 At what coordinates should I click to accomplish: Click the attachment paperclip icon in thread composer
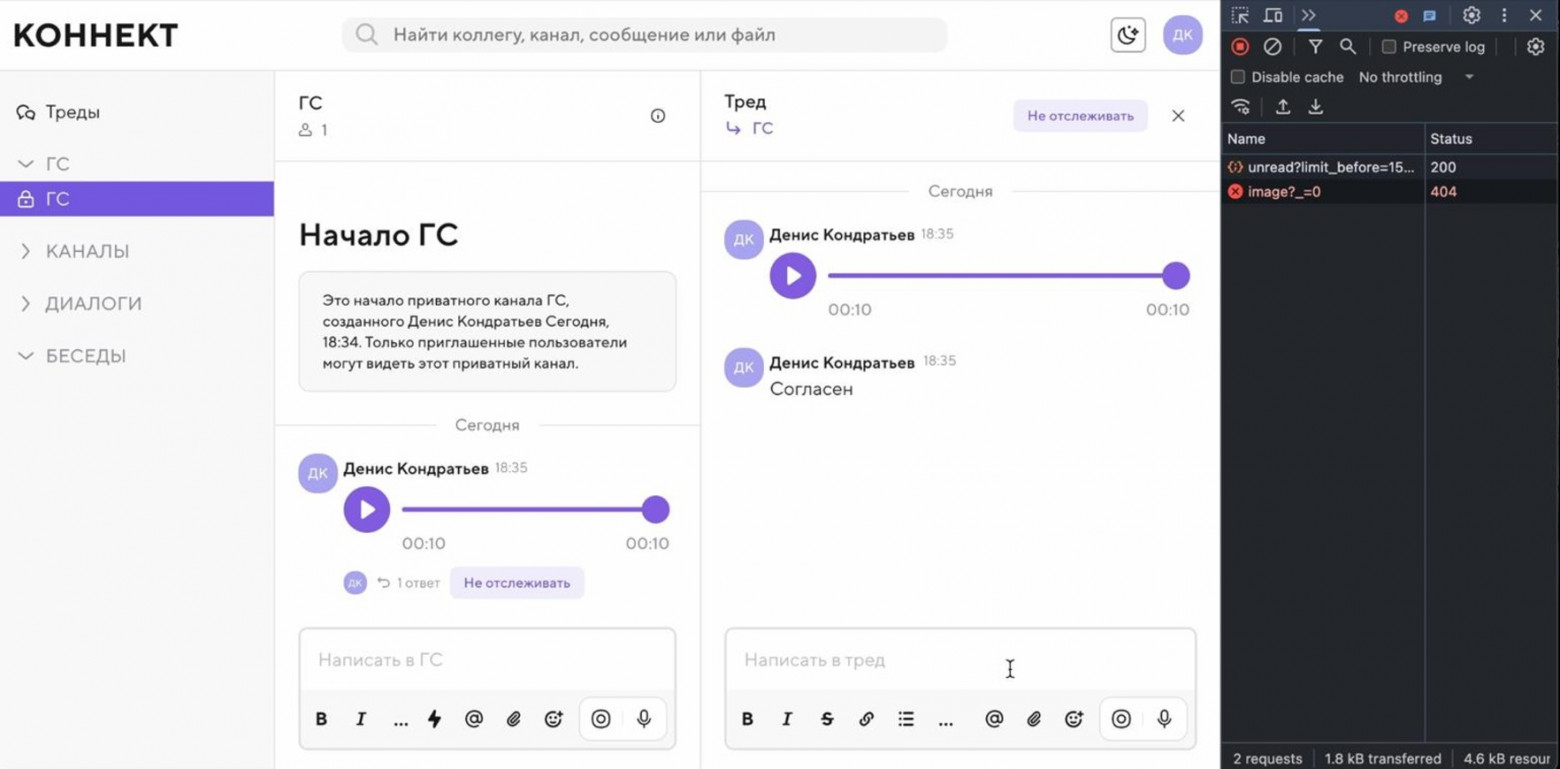pyautogui.click(x=1034, y=719)
